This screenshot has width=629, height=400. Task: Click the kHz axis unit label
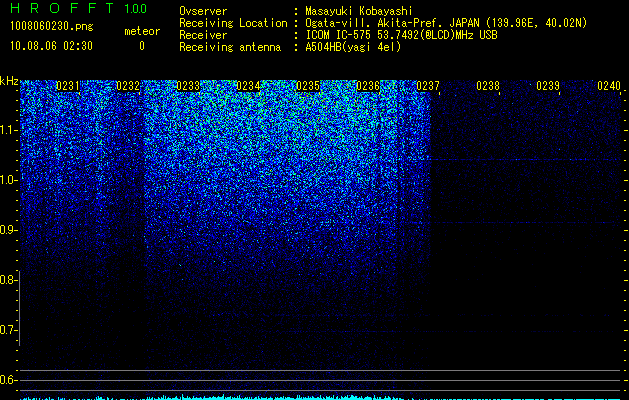coord(9,81)
